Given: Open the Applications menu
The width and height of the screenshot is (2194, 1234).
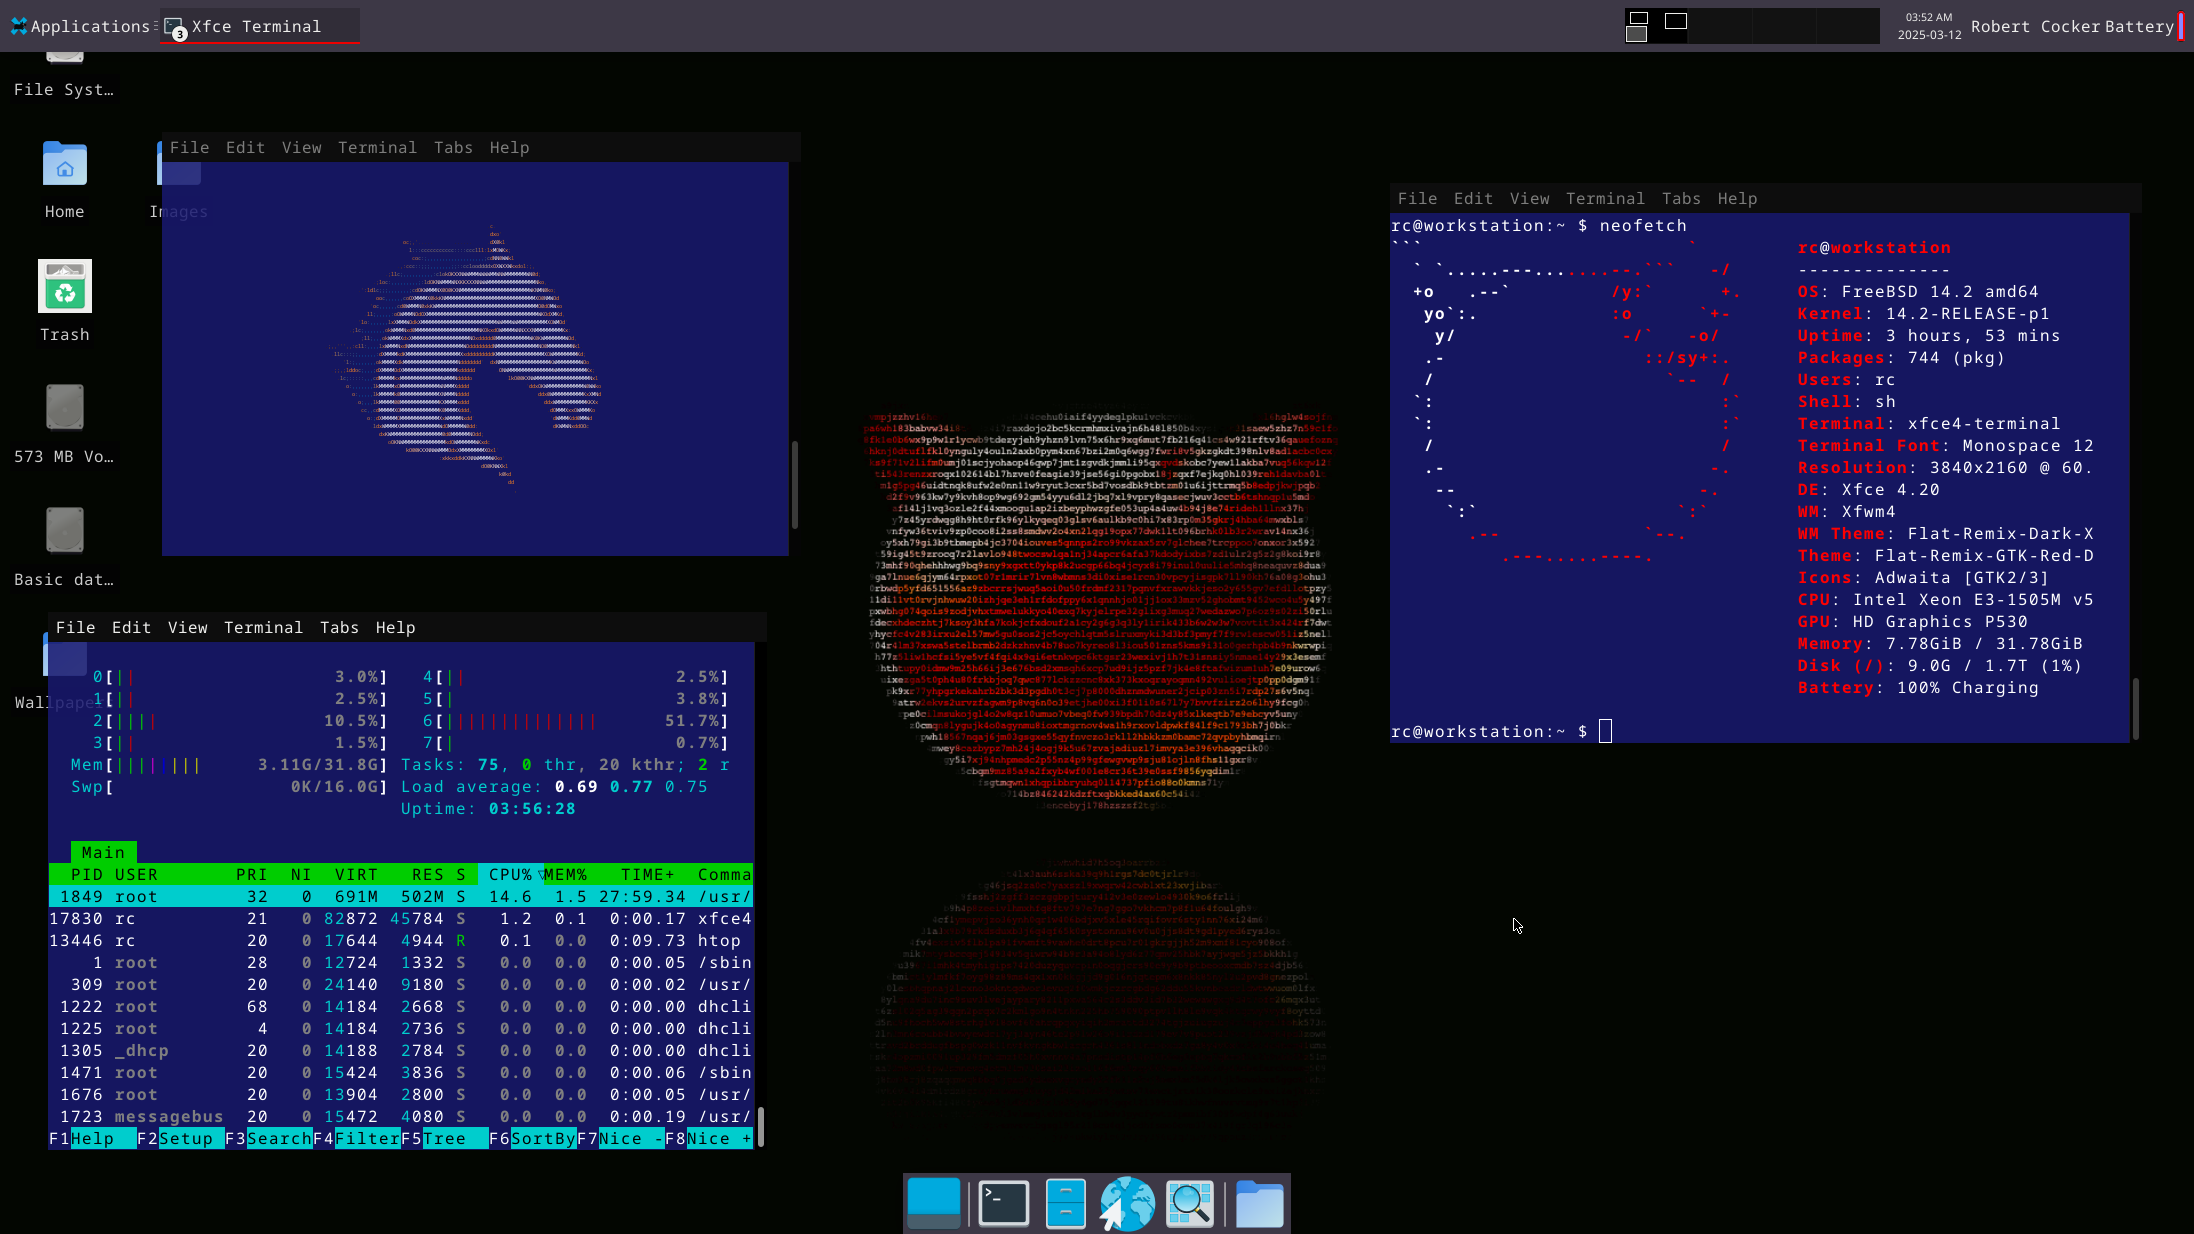Looking at the screenshot, I should (80, 26).
